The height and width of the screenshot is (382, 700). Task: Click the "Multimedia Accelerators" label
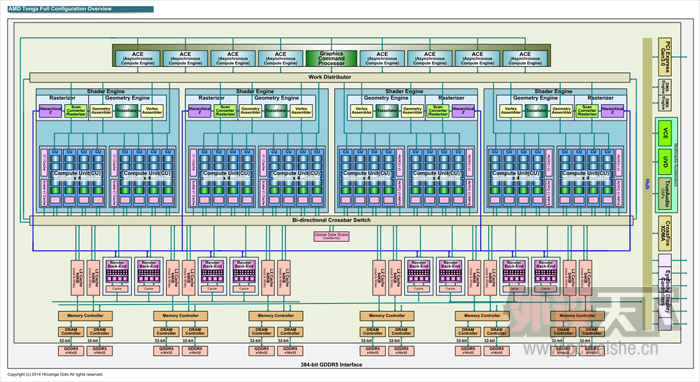(x=676, y=164)
